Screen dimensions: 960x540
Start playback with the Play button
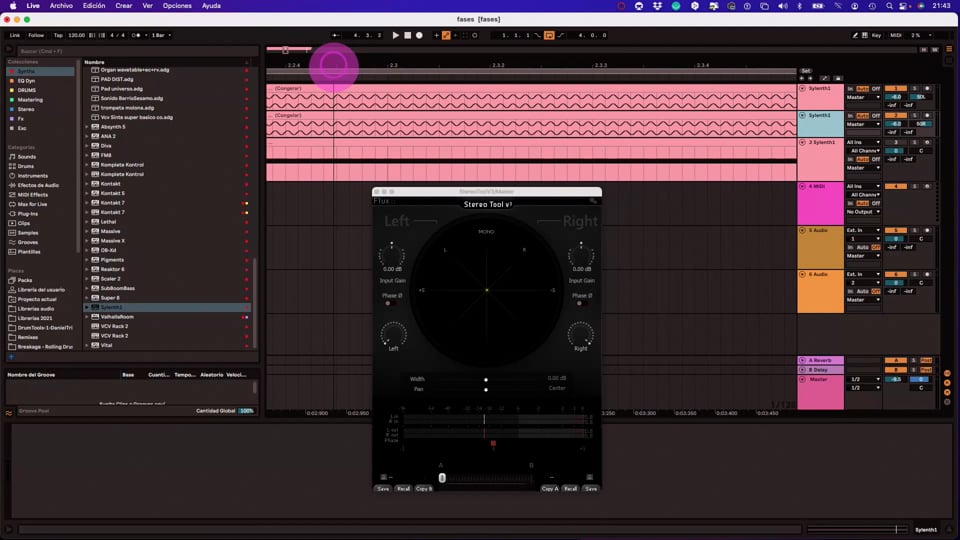396,36
